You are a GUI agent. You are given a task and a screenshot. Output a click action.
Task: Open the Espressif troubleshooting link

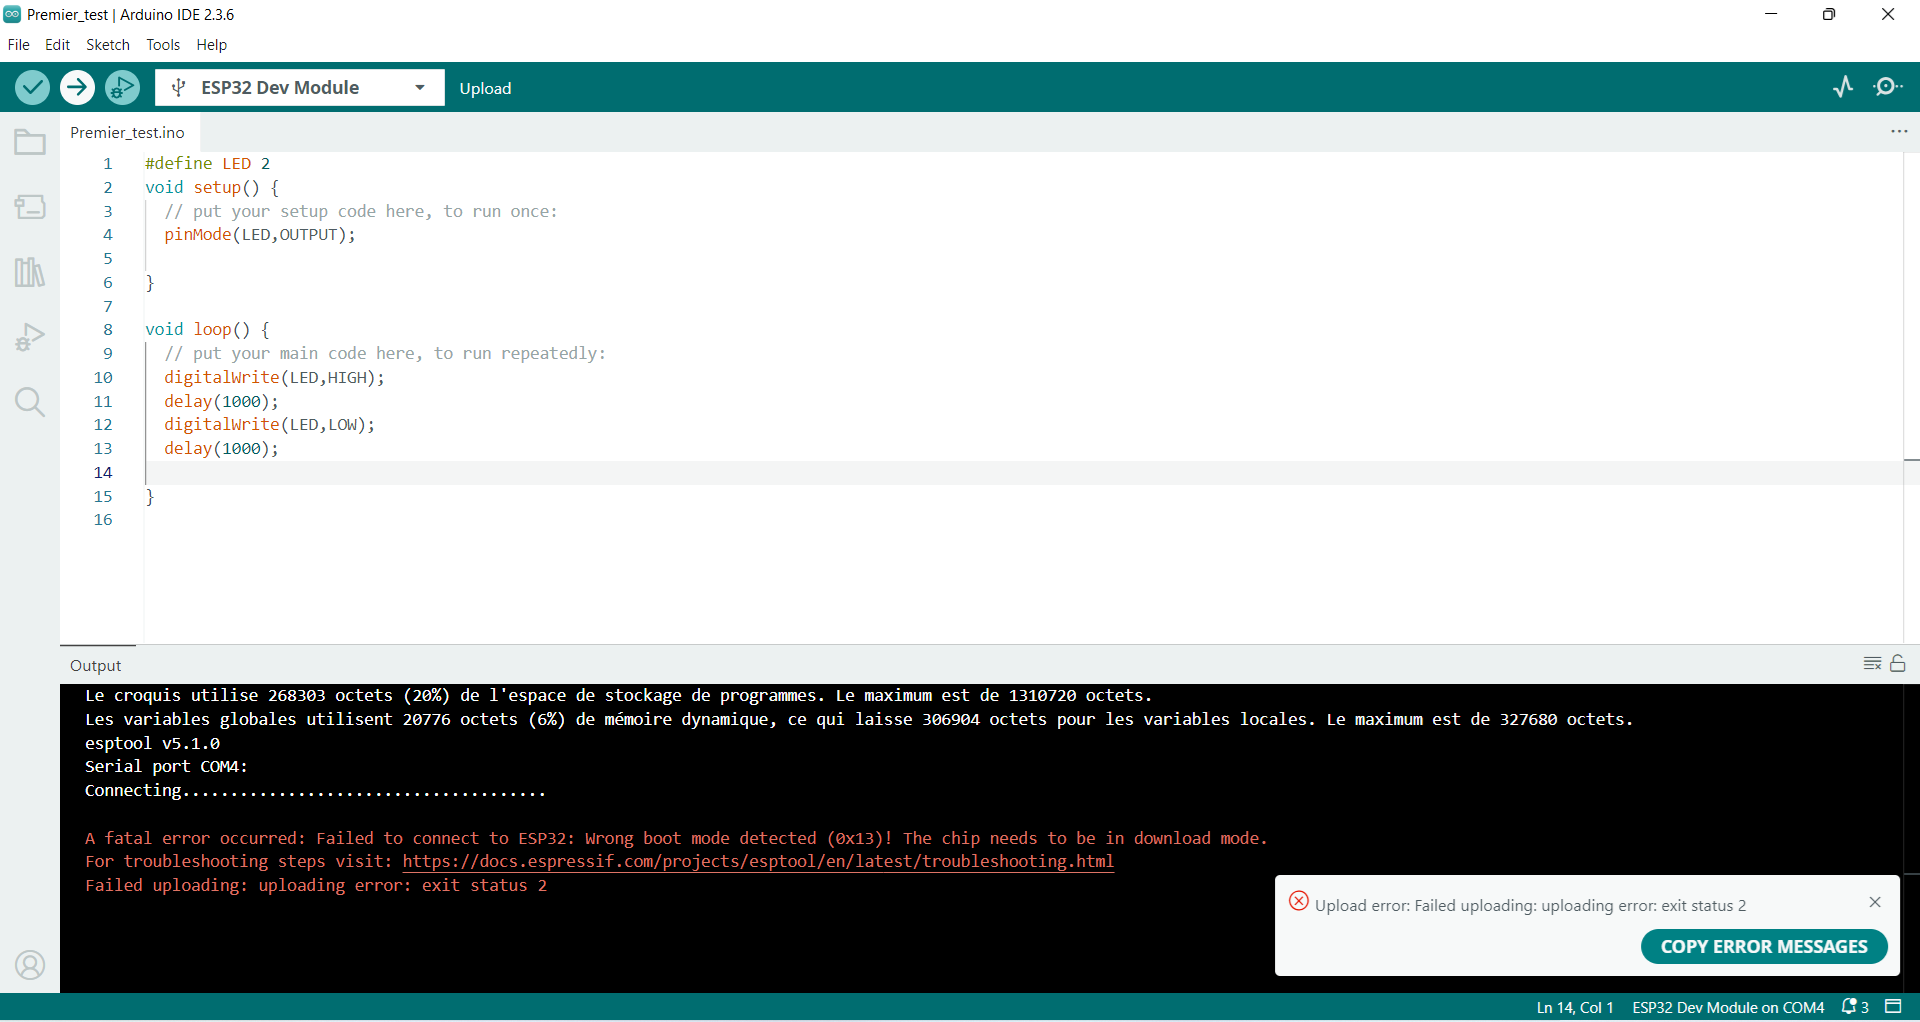click(x=758, y=862)
